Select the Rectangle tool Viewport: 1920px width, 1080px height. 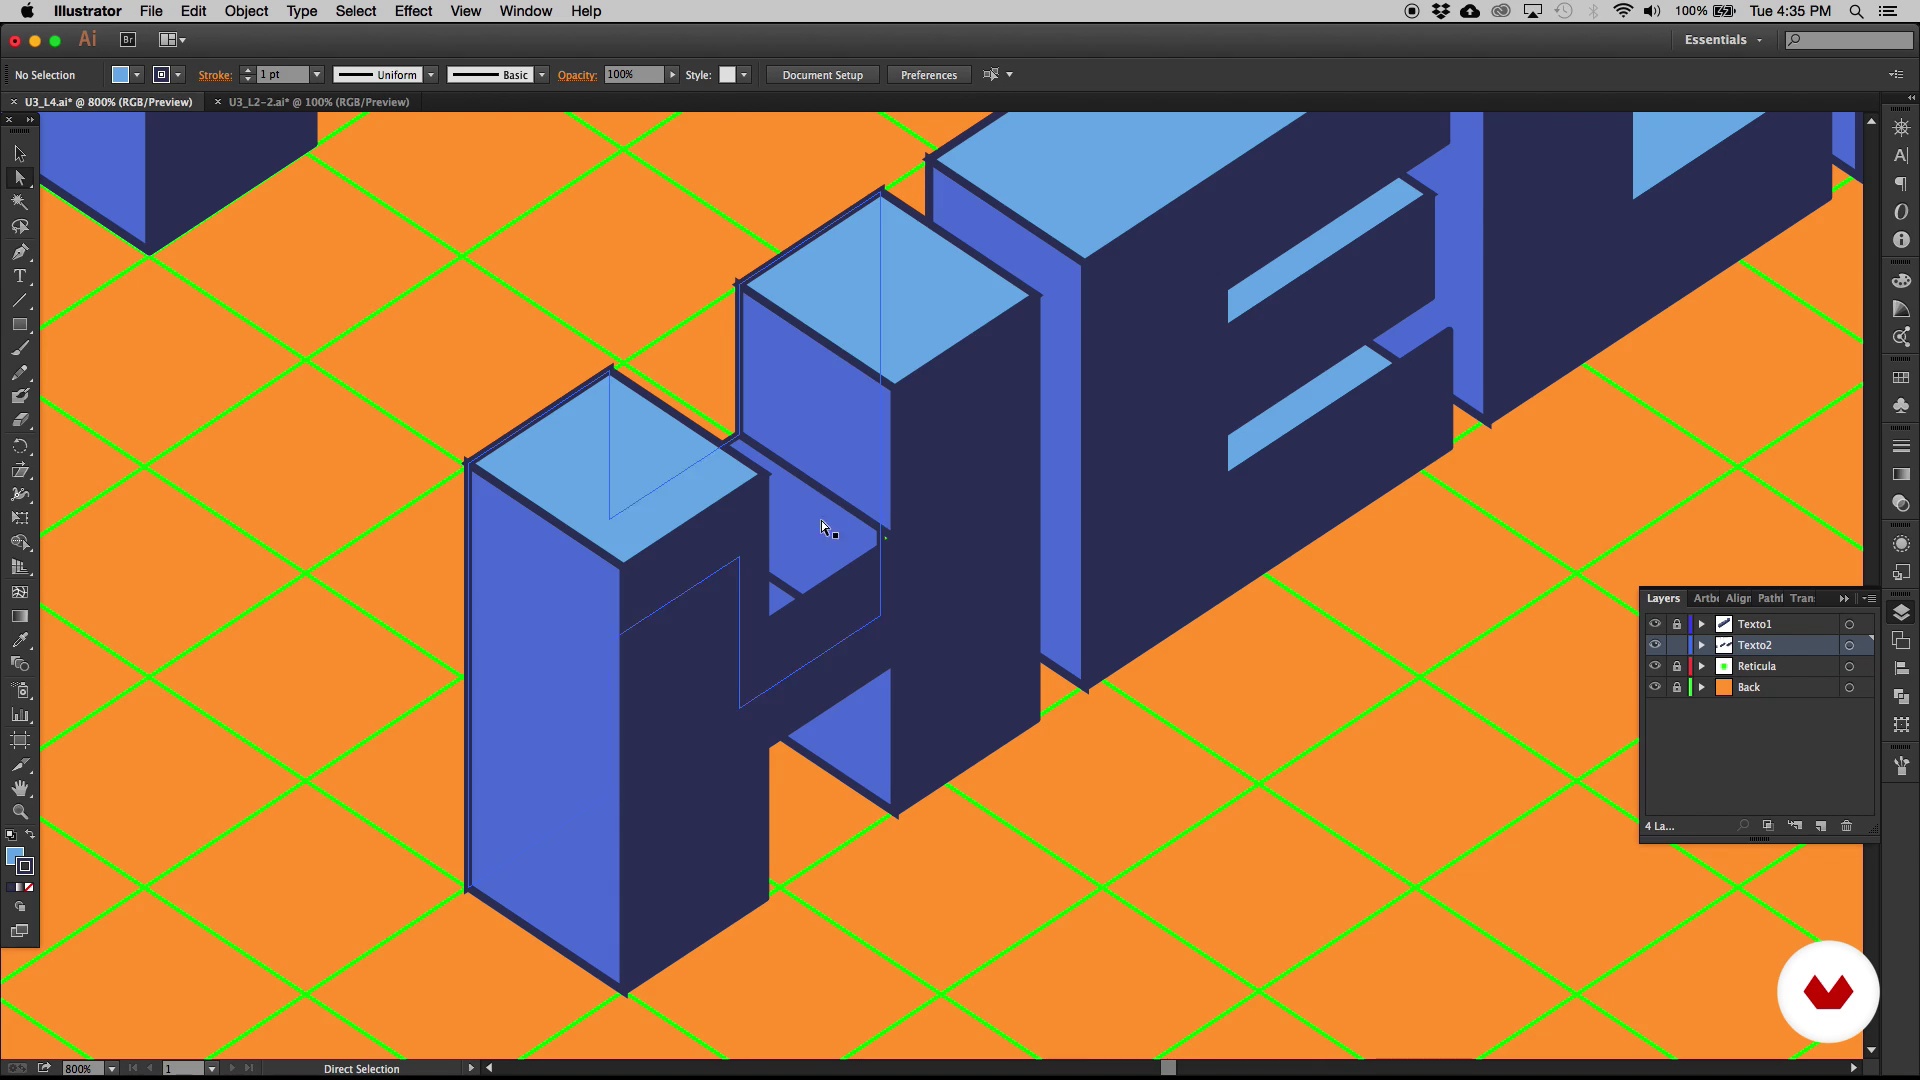(x=20, y=325)
